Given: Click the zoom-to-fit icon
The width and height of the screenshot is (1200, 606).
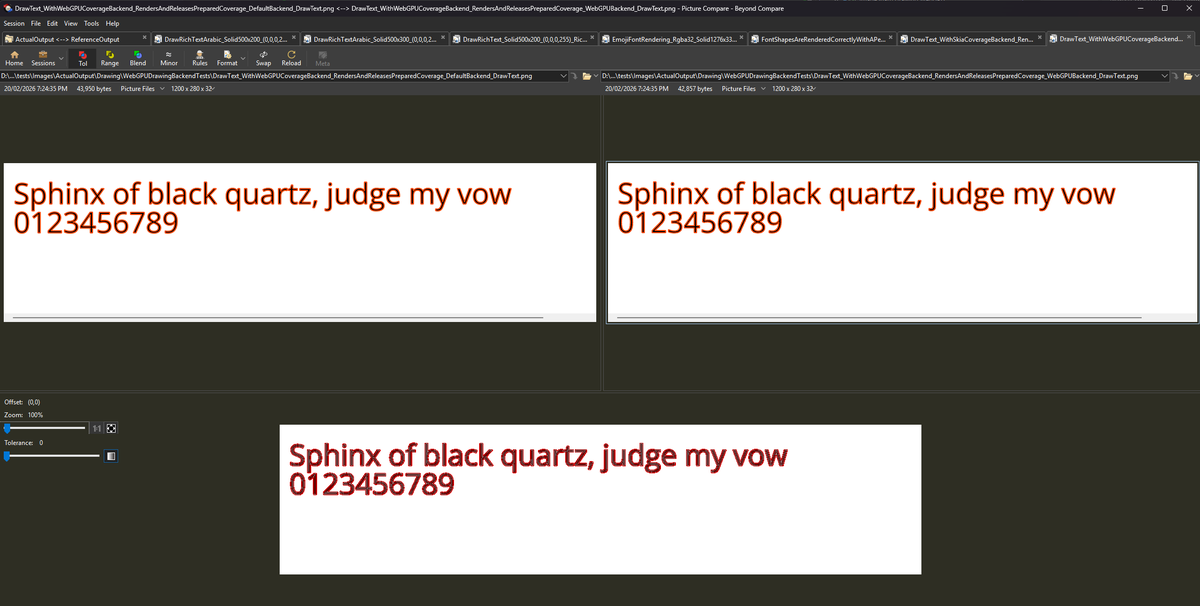Looking at the screenshot, I should tap(111, 428).
